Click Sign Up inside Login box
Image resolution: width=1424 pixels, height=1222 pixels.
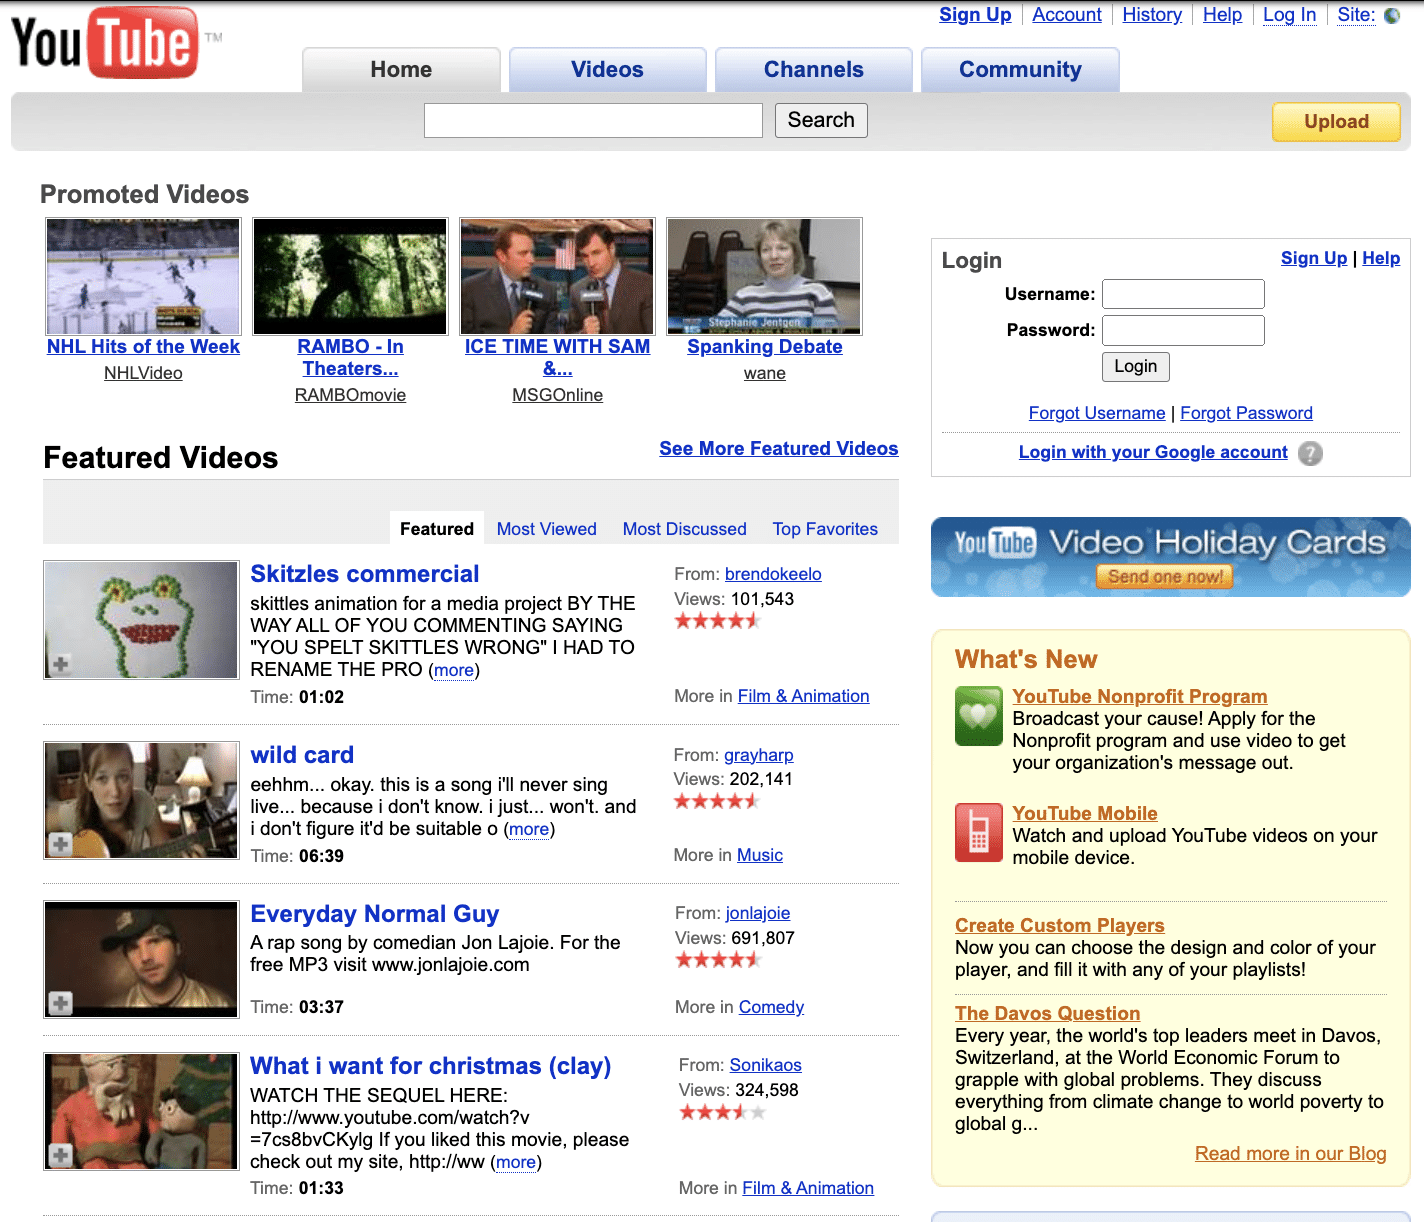click(x=1314, y=258)
